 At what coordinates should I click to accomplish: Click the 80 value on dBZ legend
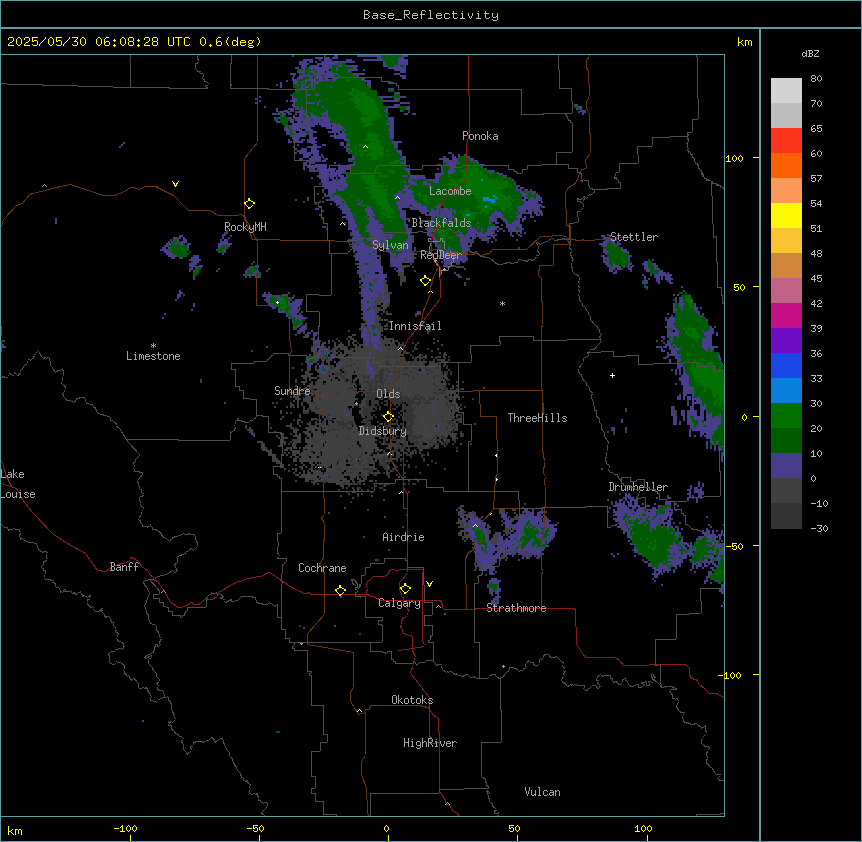point(816,79)
